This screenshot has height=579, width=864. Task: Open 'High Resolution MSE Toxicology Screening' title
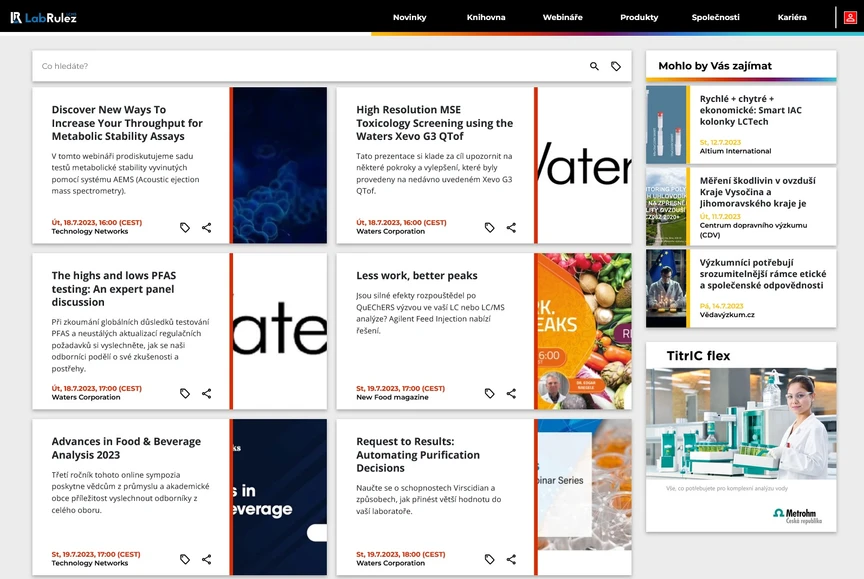[x=434, y=123]
